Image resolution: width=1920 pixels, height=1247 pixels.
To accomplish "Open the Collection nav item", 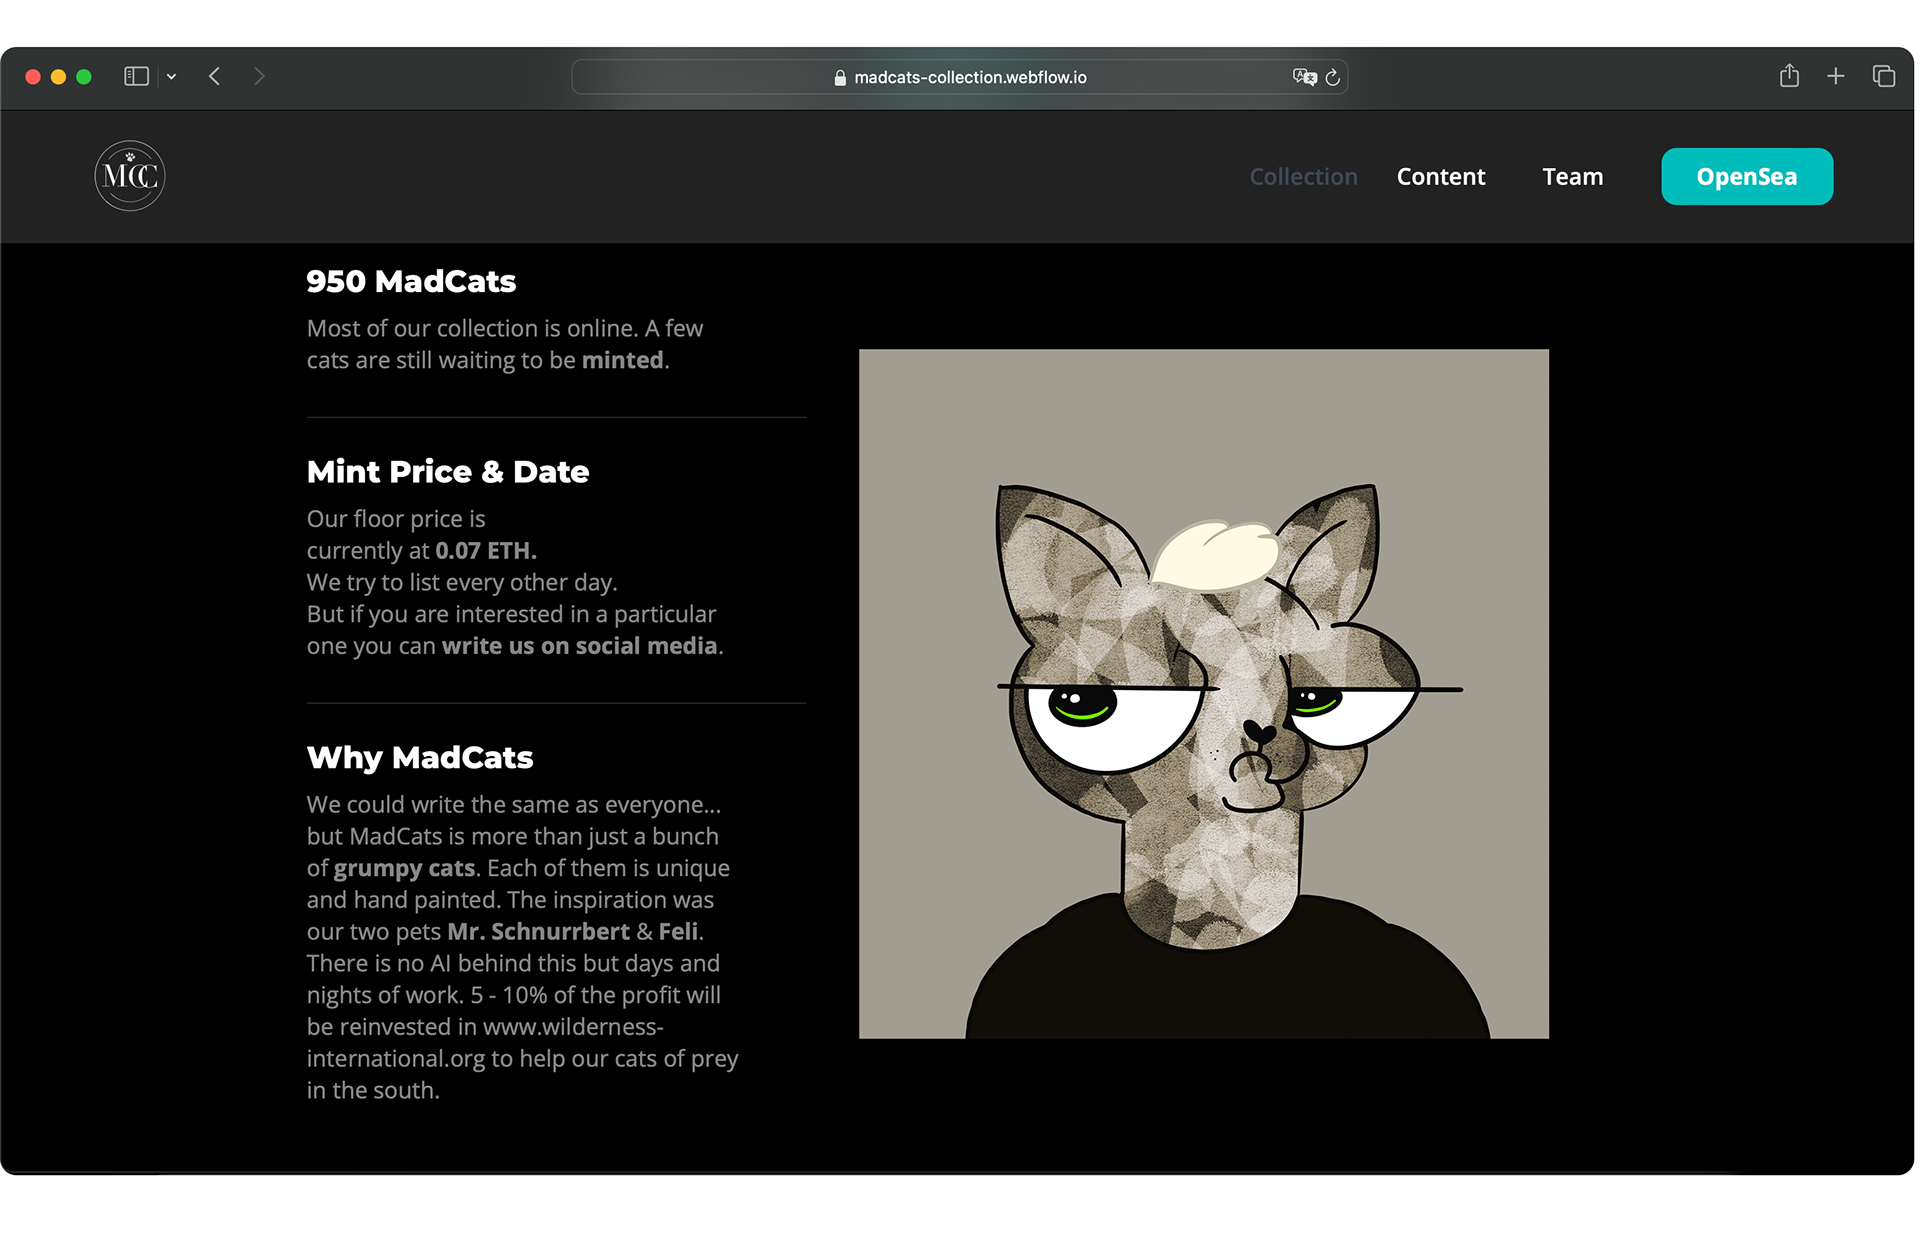I will tap(1303, 177).
